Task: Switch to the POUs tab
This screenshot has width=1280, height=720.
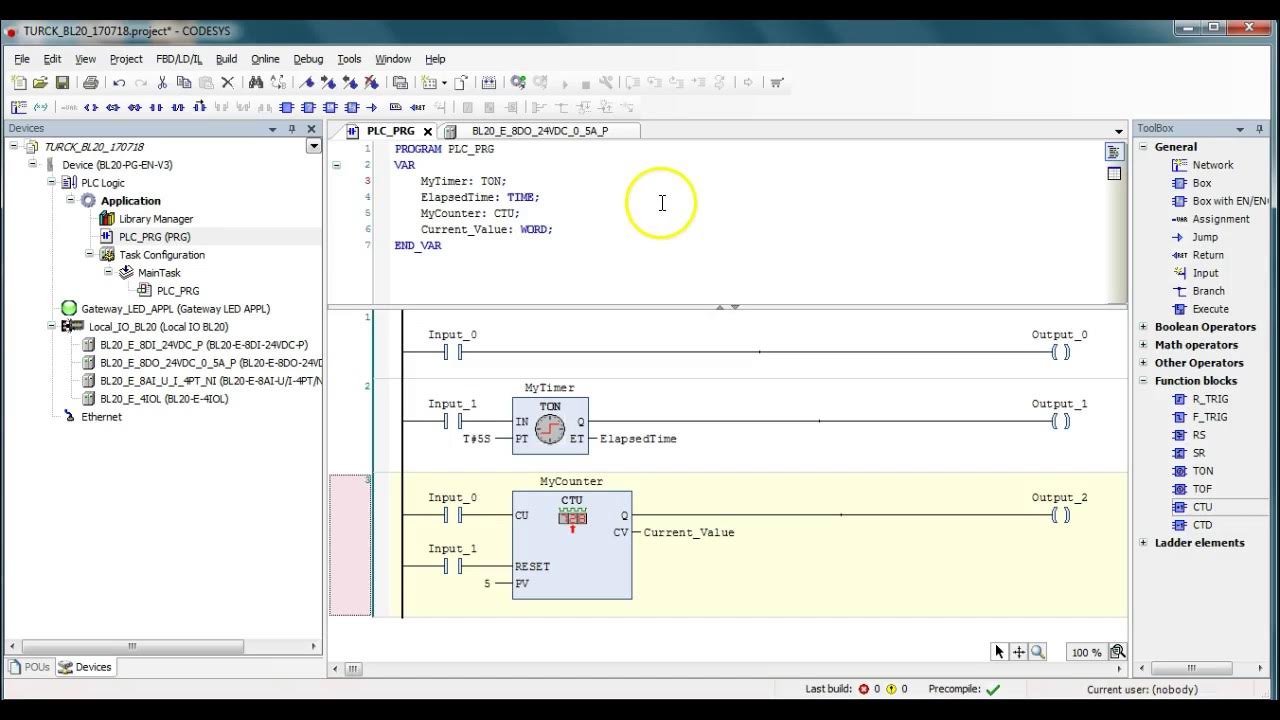Action: [x=29, y=667]
